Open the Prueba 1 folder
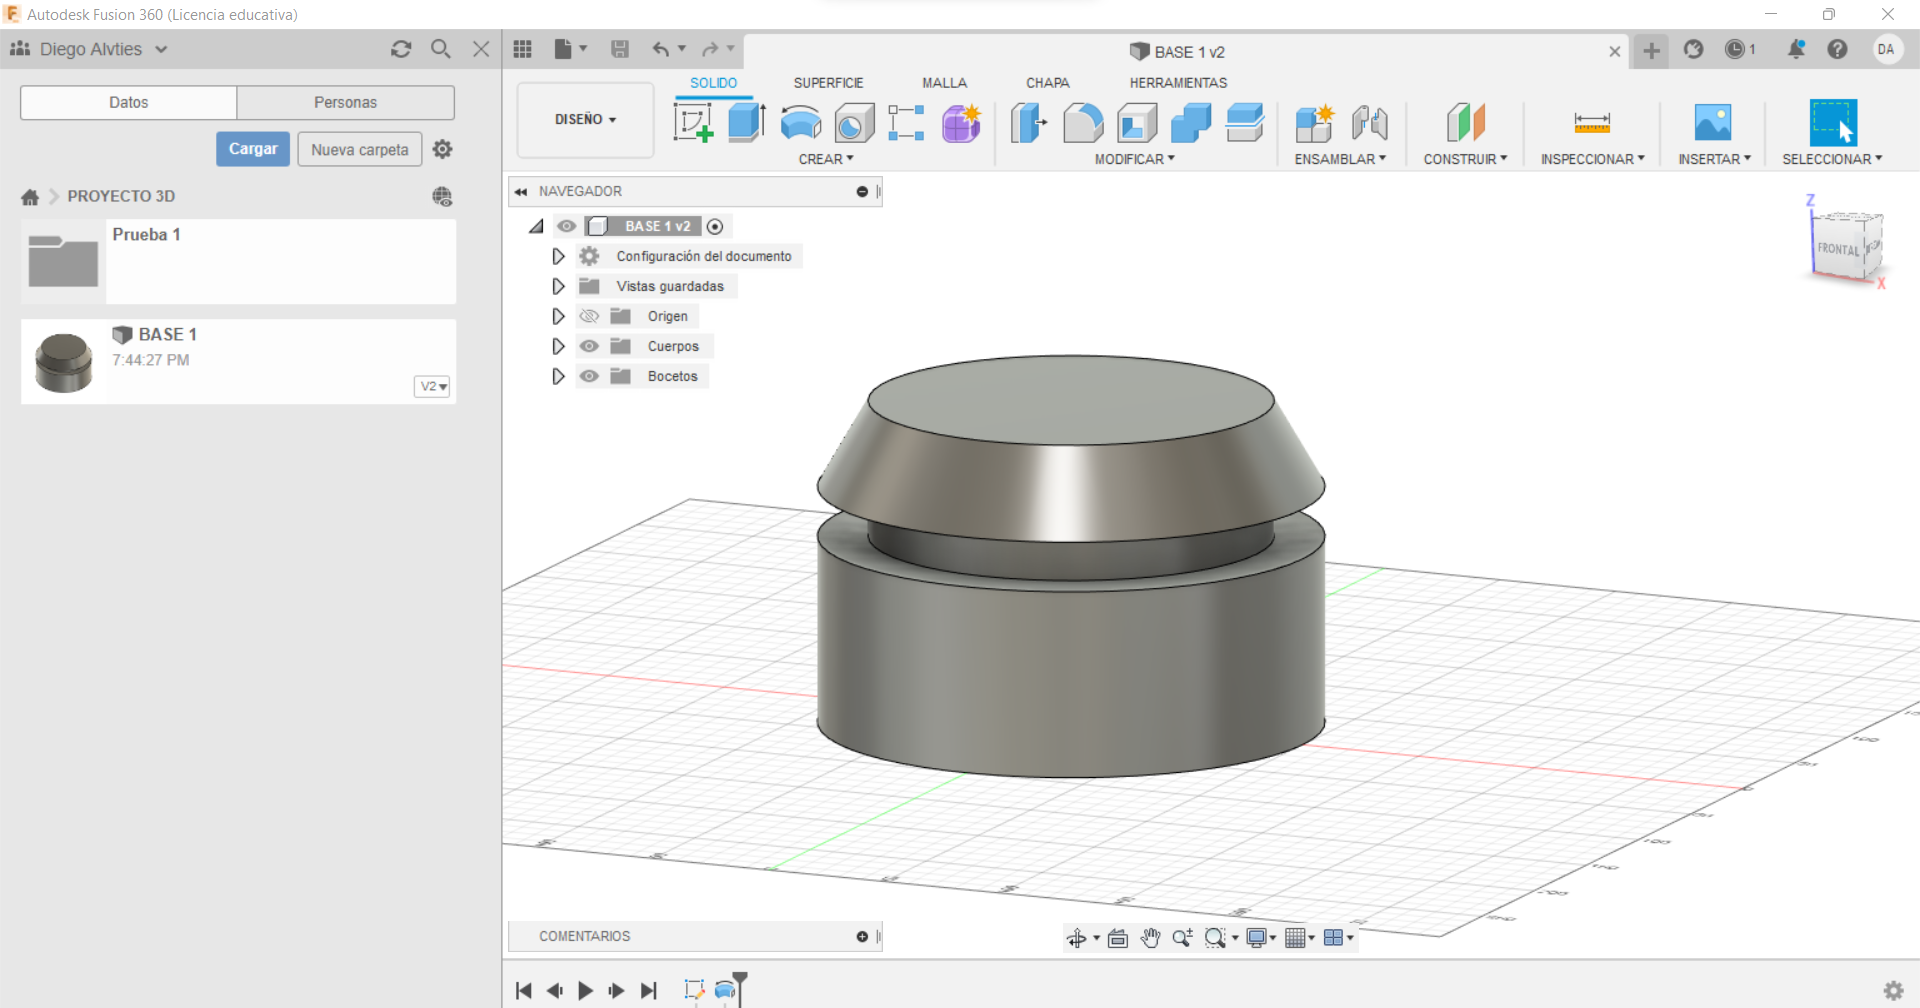 (238, 262)
